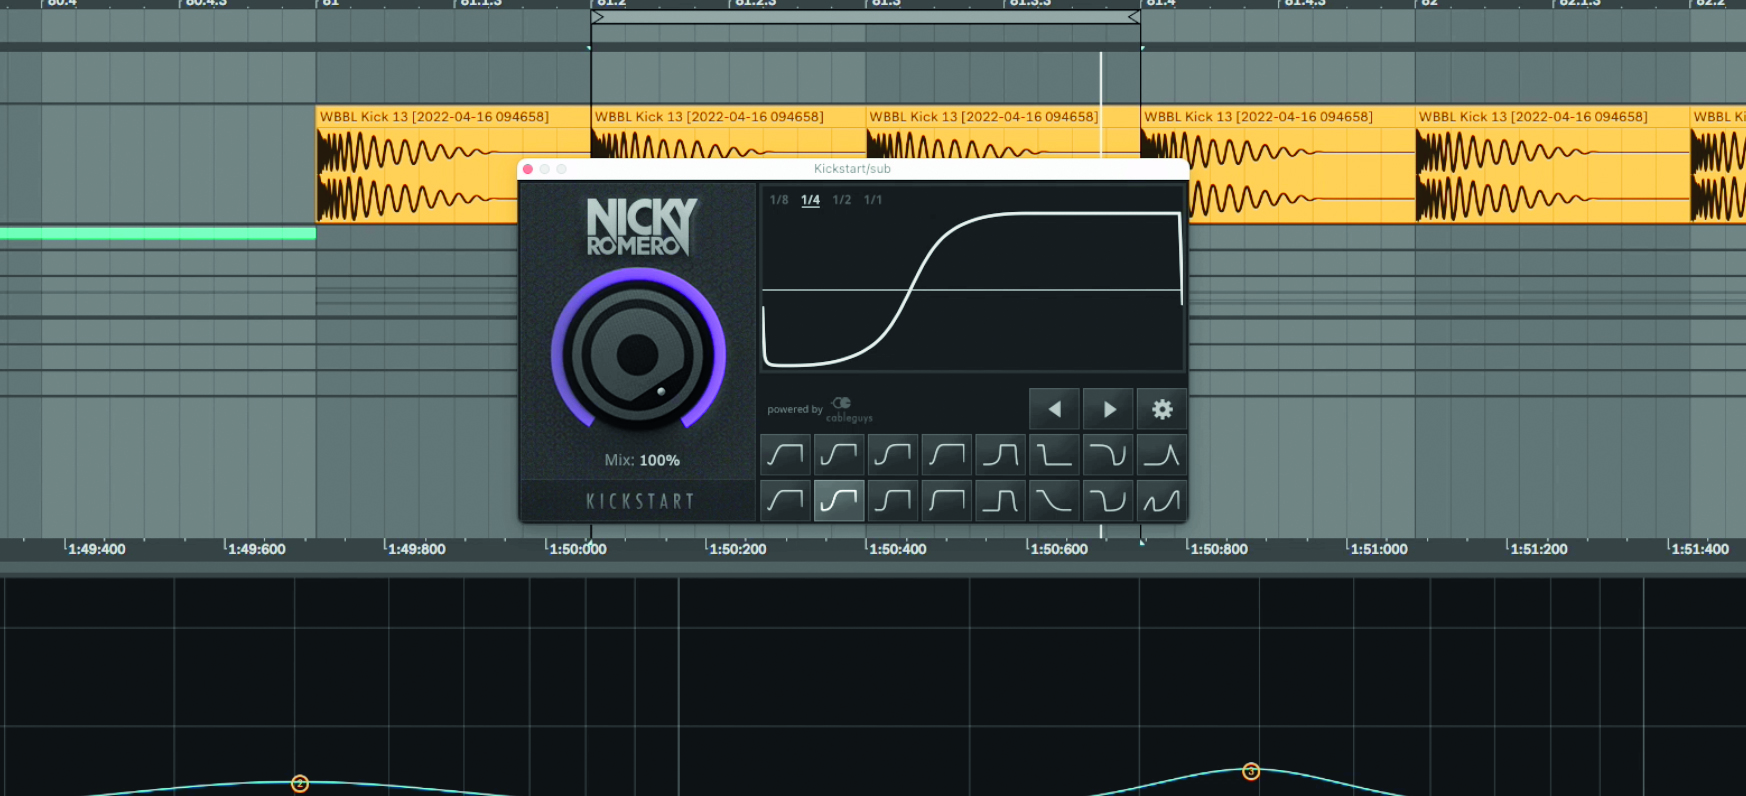The height and width of the screenshot is (796, 1746).
Task: Select the WBBL Kick 13 clip starting at 81.4
Action: 1278,164
